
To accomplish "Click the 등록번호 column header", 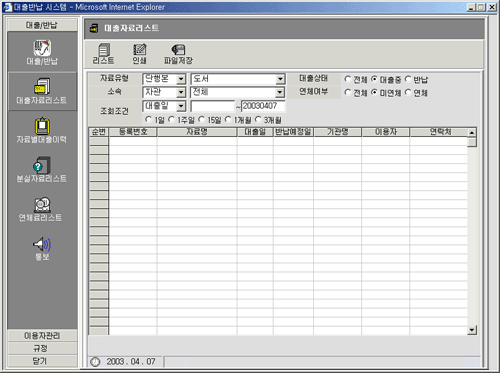I will click(x=133, y=132).
